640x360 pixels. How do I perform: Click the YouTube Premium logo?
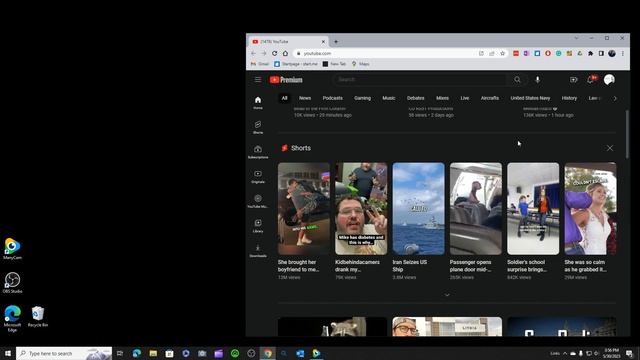pos(286,80)
